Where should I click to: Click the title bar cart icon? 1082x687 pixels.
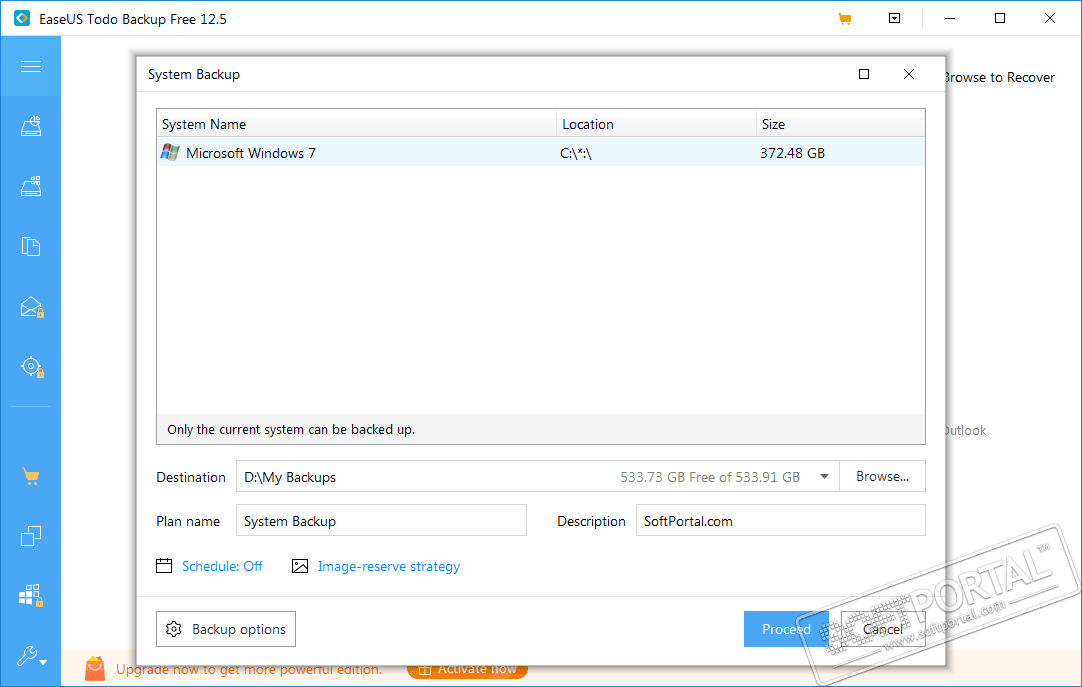[x=845, y=19]
